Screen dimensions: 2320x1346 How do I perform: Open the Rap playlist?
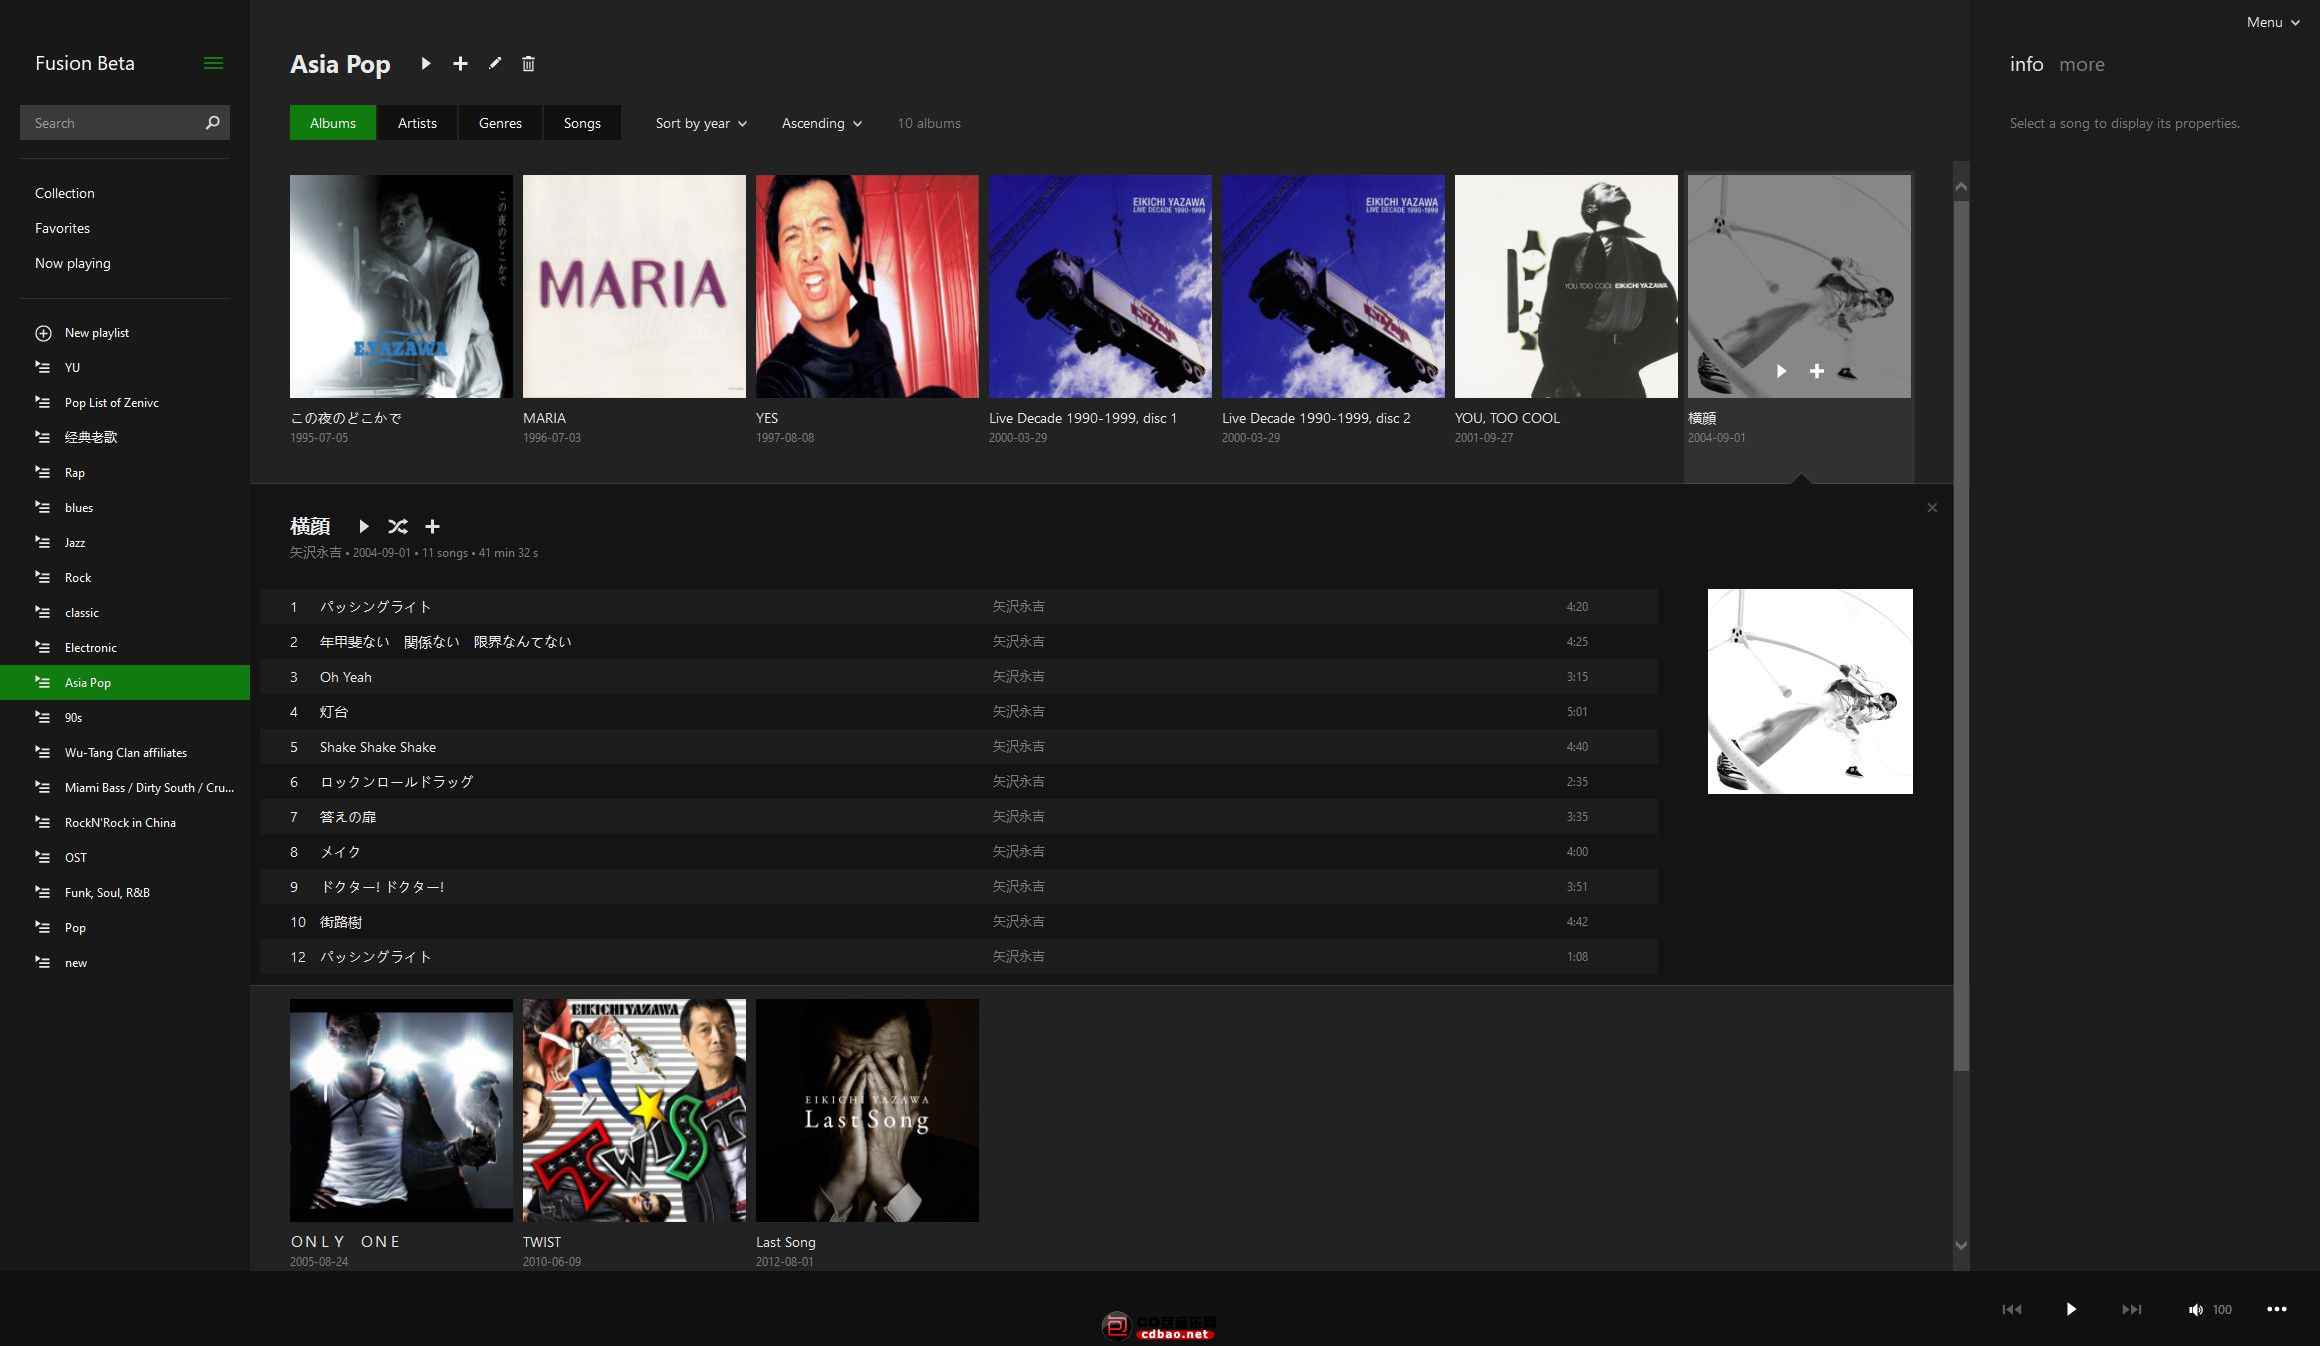tap(125, 473)
